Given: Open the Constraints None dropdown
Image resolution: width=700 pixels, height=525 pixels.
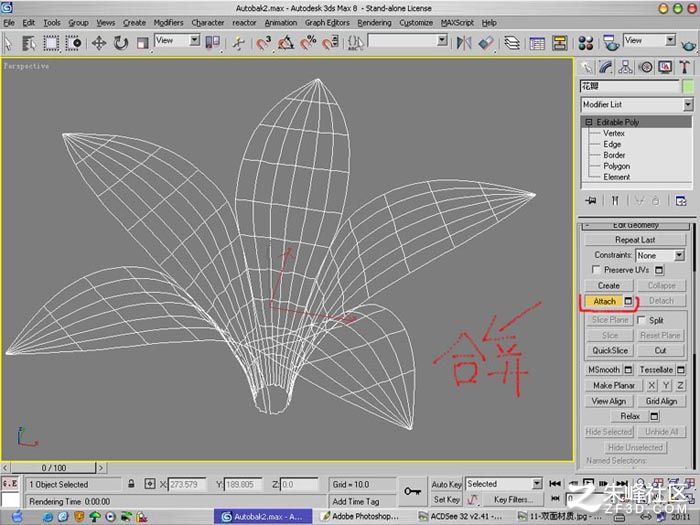Looking at the screenshot, I should [x=660, y=255].
